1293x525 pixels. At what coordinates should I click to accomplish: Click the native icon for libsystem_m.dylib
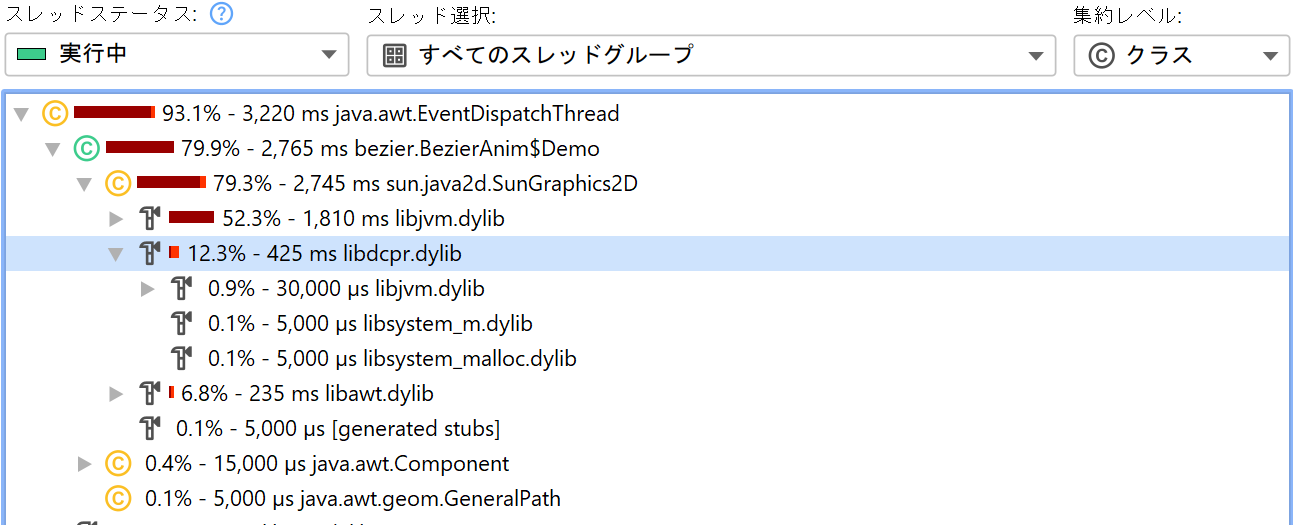(x=181, y=324)
